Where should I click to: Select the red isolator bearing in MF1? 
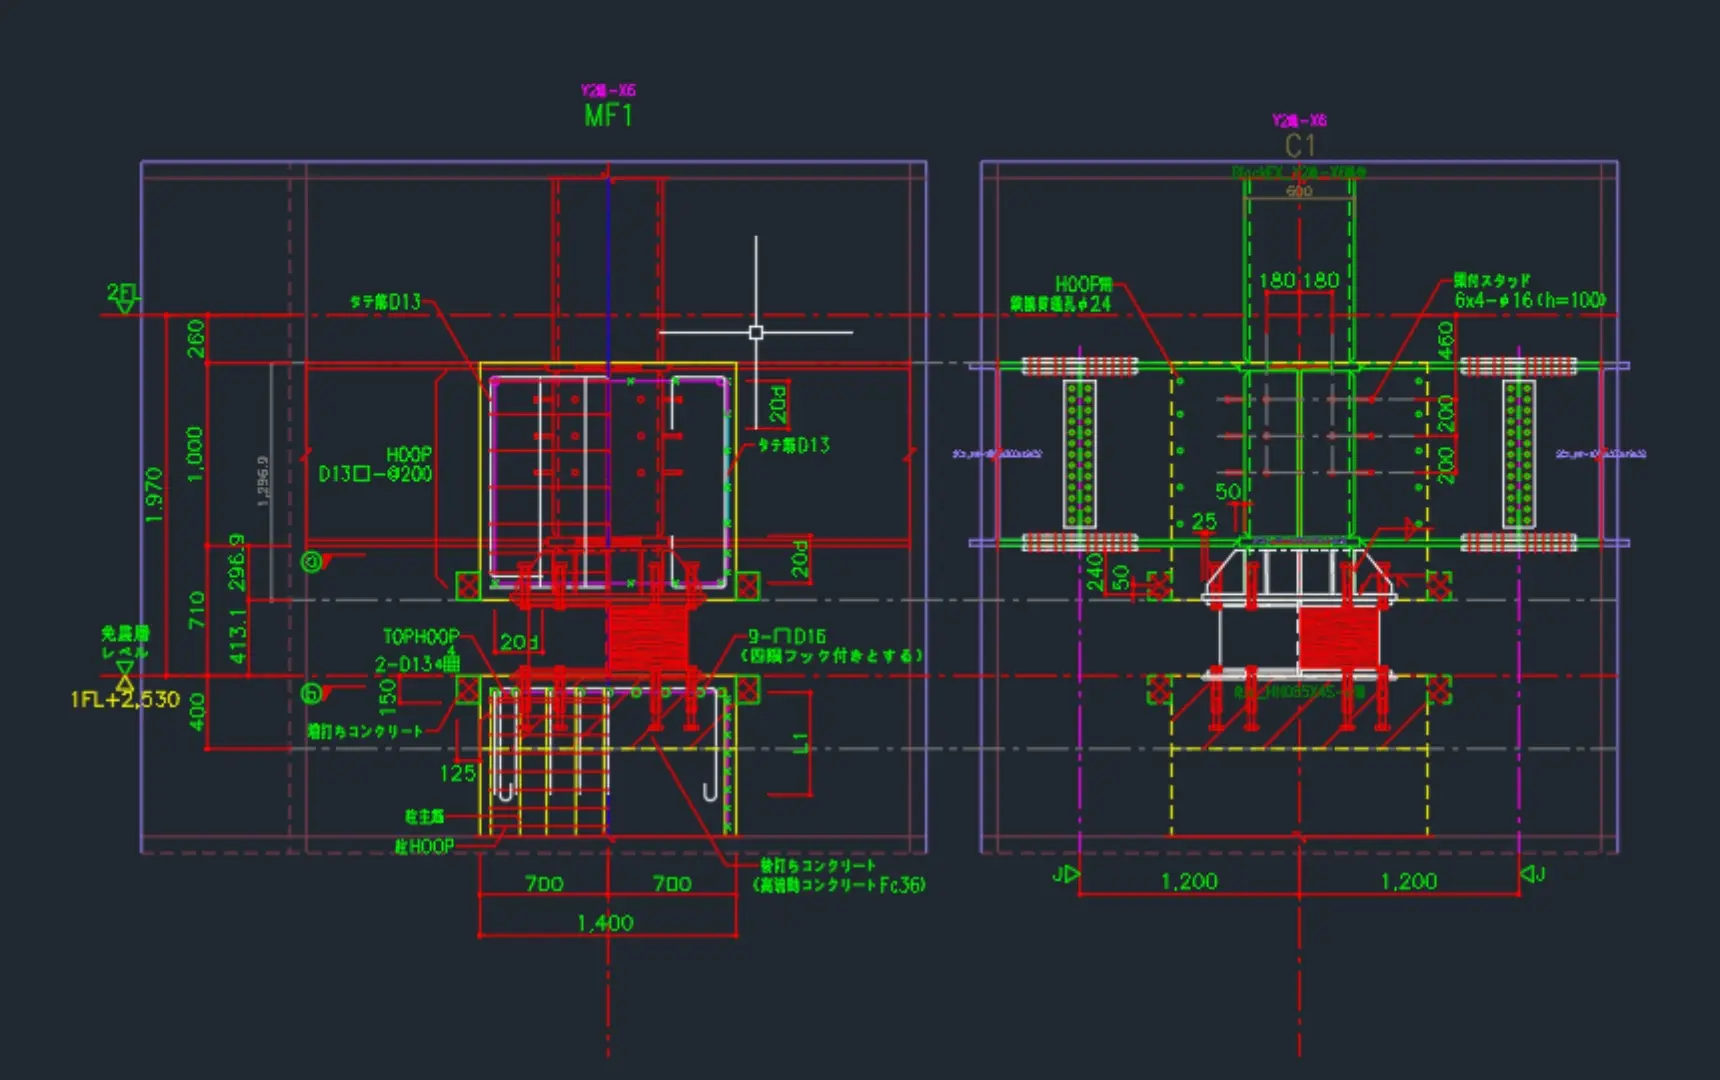pos(647,637)
